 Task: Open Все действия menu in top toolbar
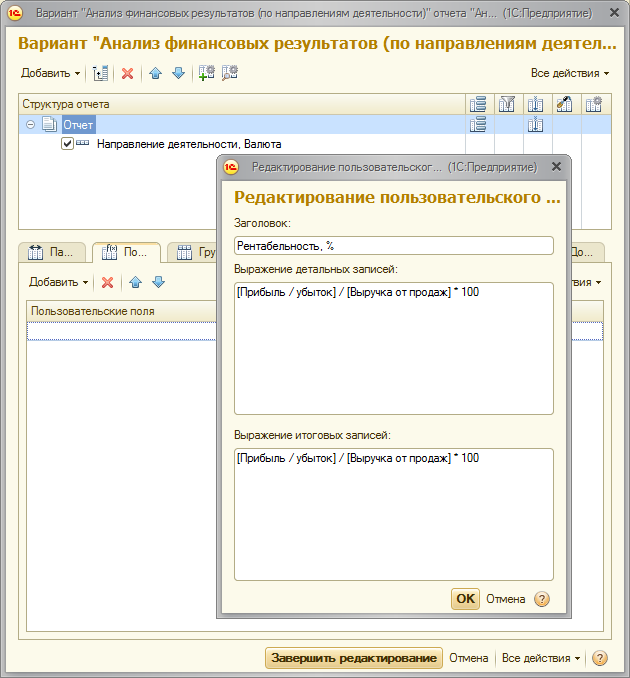[570, 74]
